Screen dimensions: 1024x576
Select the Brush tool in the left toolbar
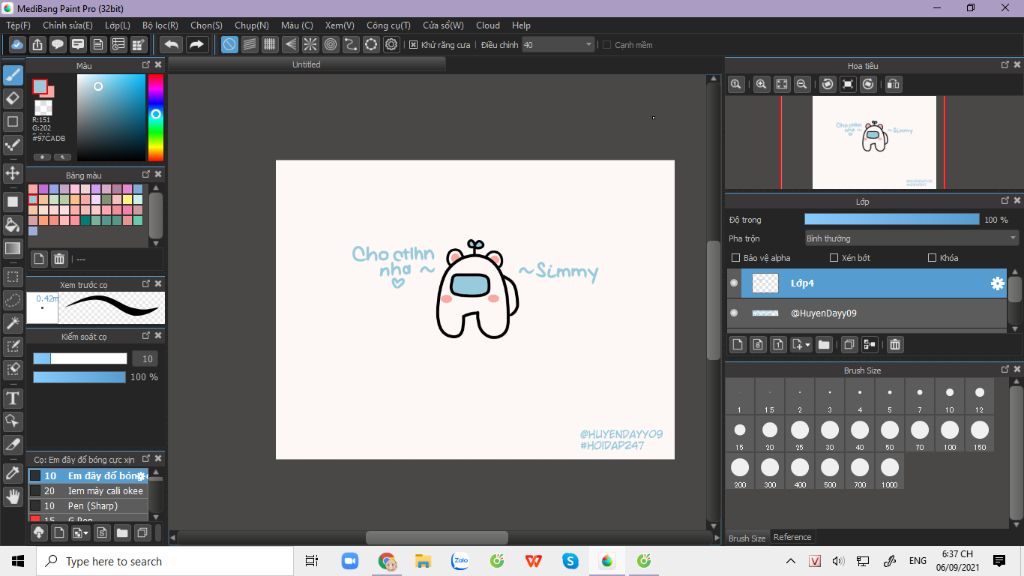pos(12,75)
